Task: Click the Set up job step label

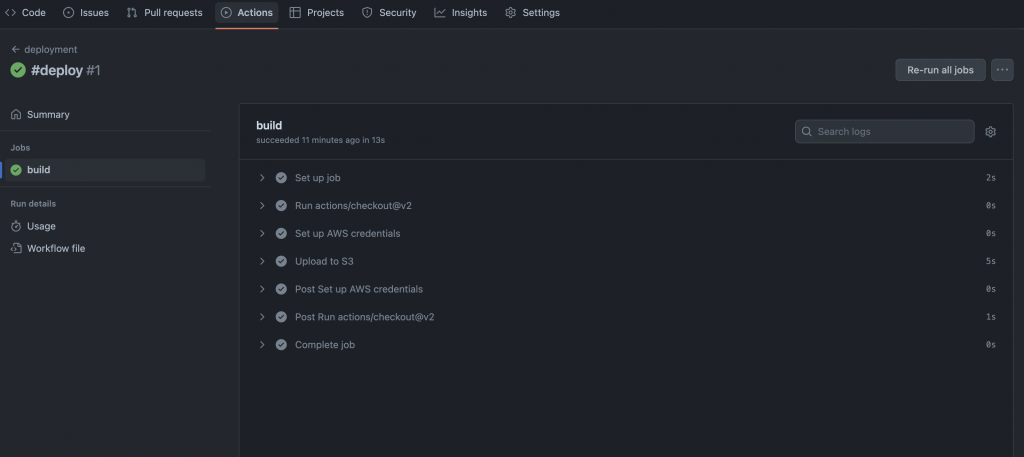Action: pyautogui.click(x=317, y=178)
